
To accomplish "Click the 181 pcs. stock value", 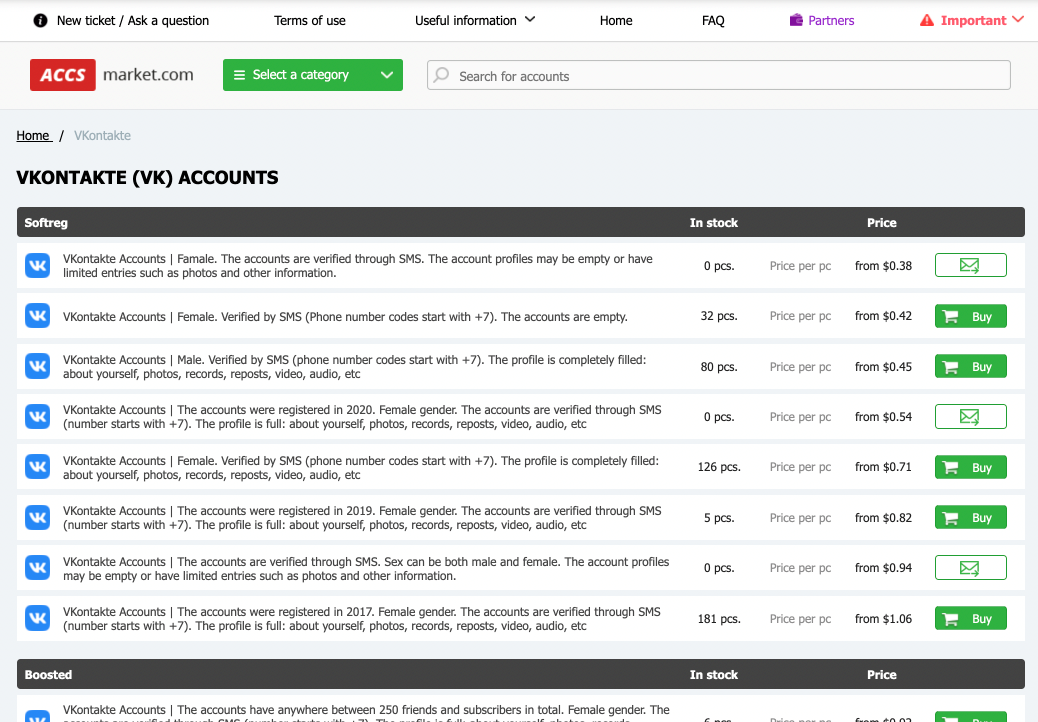I will click(719, 619).
